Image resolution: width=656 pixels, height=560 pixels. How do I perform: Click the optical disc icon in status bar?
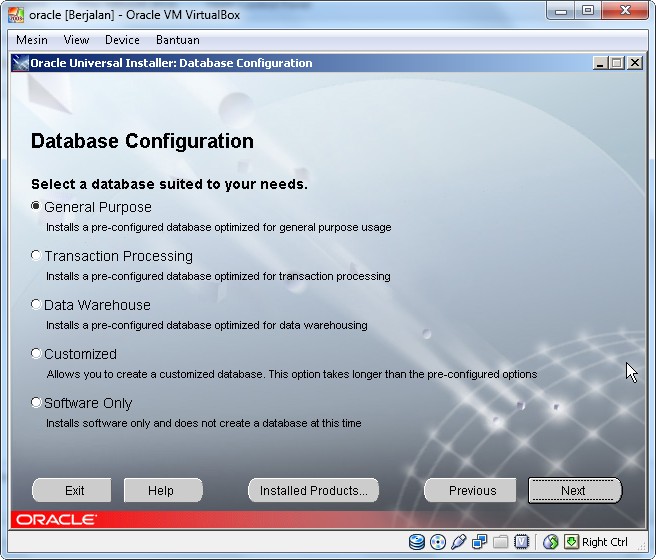[x=438, y=542]
